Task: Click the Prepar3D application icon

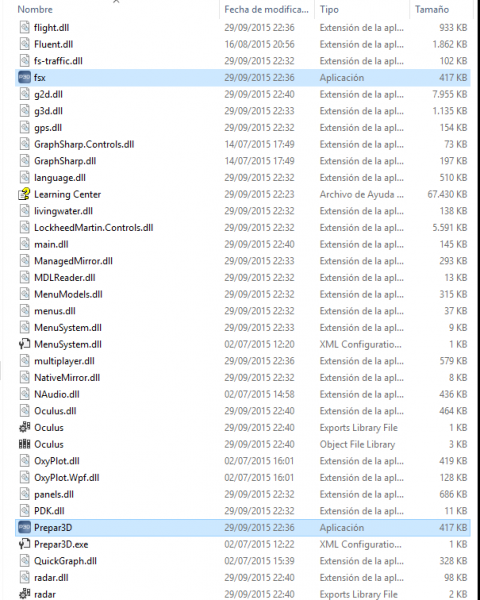Action: tap(24, 528)
